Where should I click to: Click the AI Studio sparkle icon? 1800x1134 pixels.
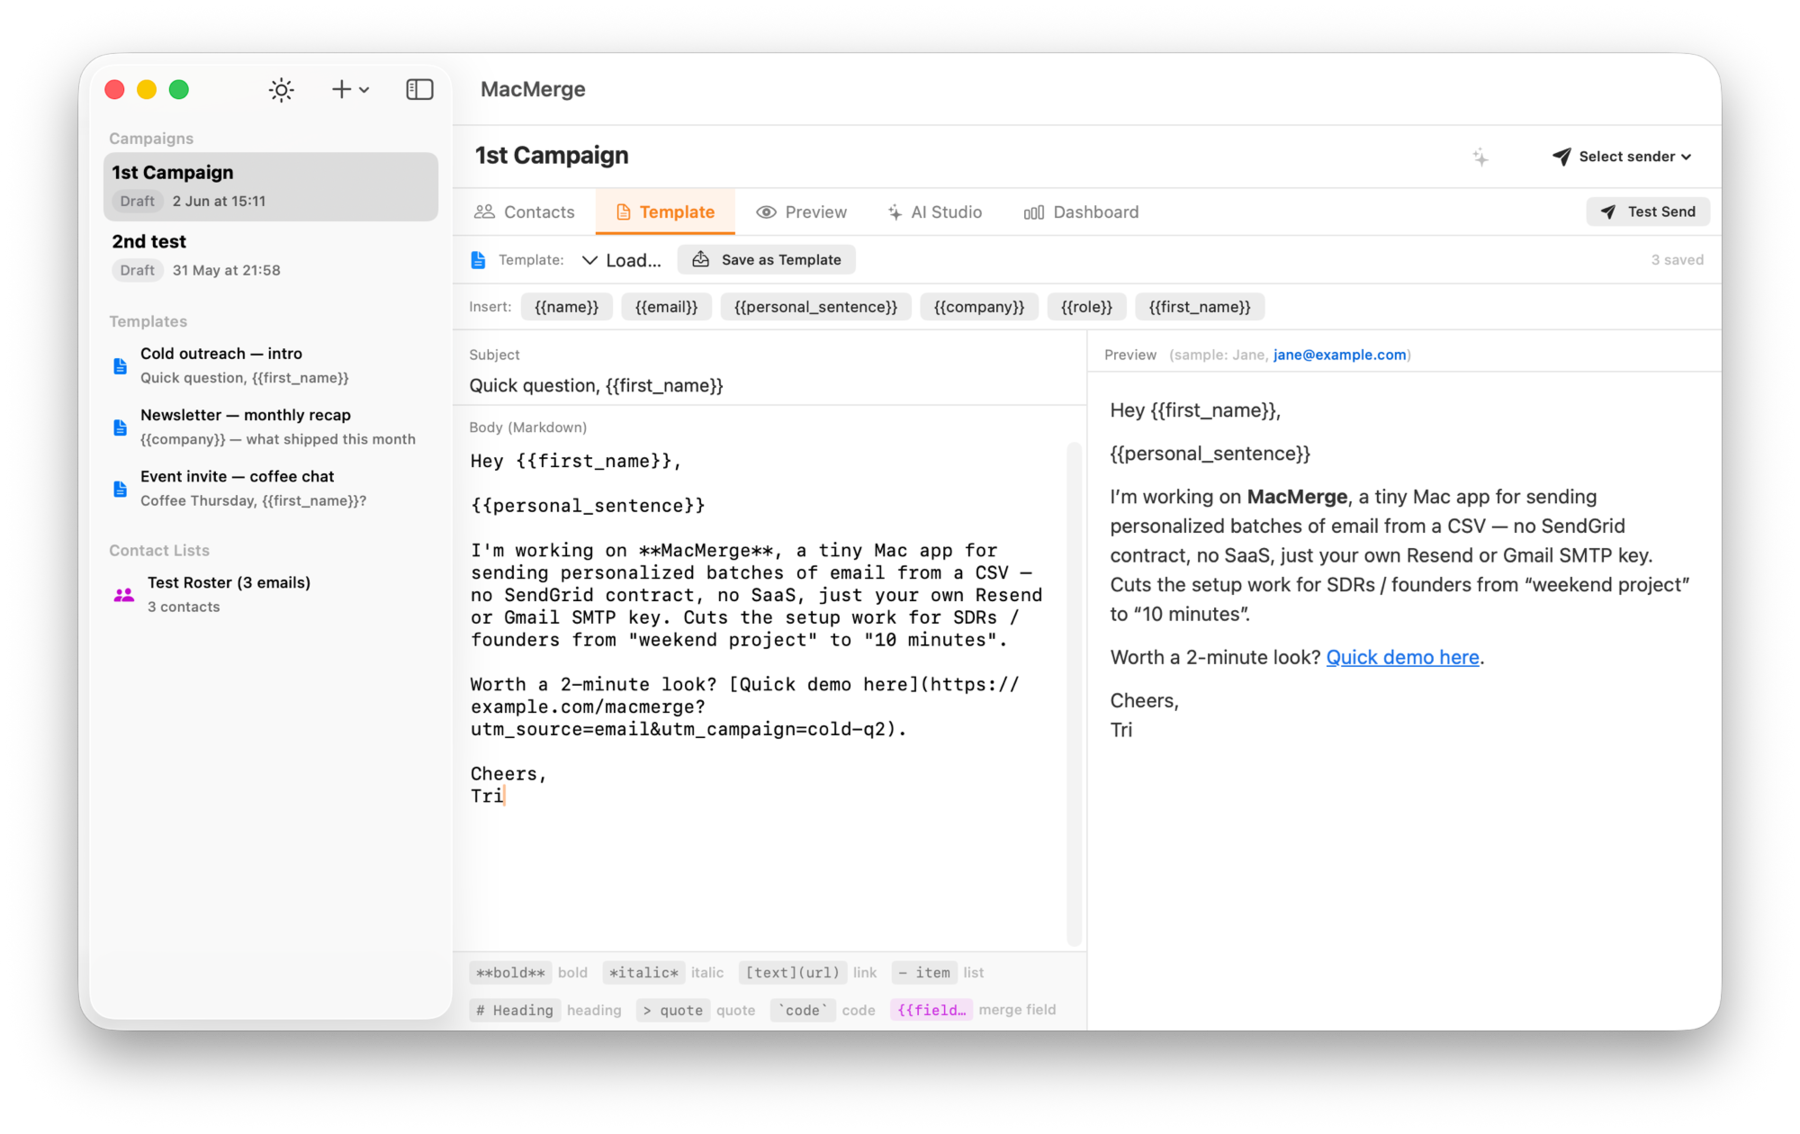pos(894,212)
